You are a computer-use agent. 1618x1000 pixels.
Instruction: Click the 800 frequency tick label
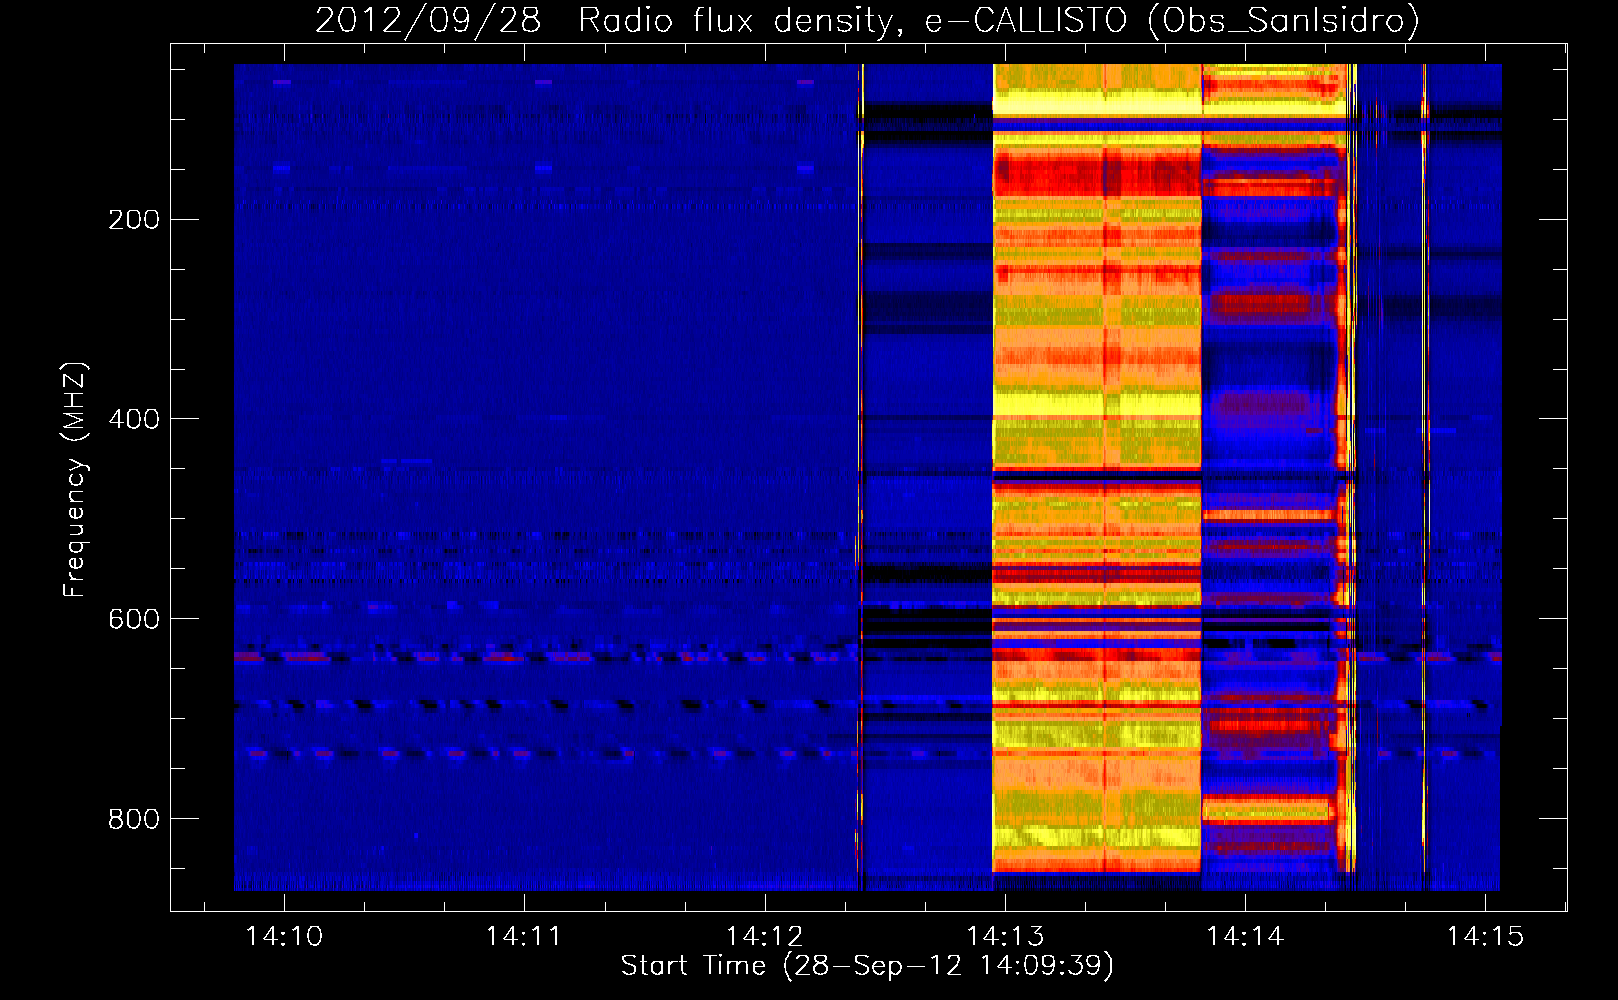click(x=134, y=819)
